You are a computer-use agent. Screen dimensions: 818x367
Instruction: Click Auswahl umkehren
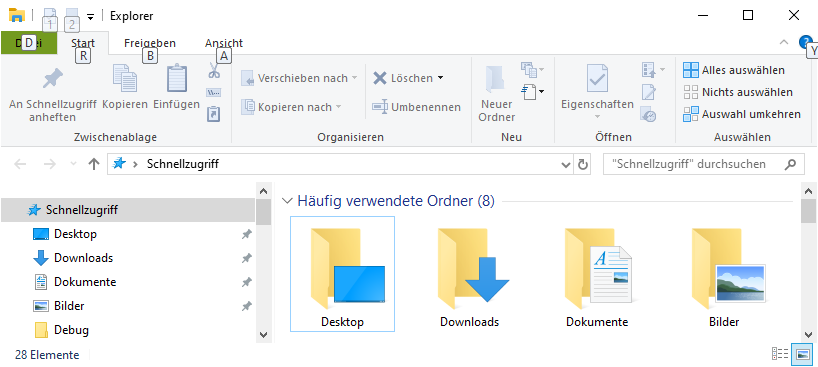click(742, 114)
